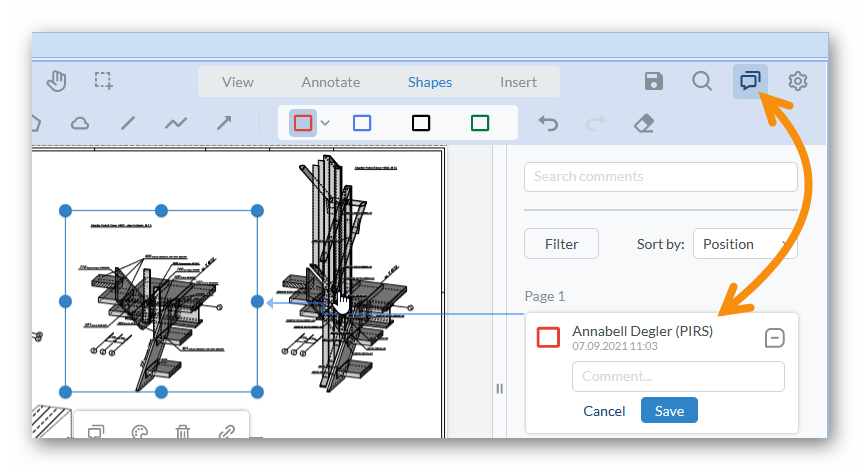Pick the polyline drawing tool
Viewport: 861px width, 470px height.
click(x=176, y=123)
